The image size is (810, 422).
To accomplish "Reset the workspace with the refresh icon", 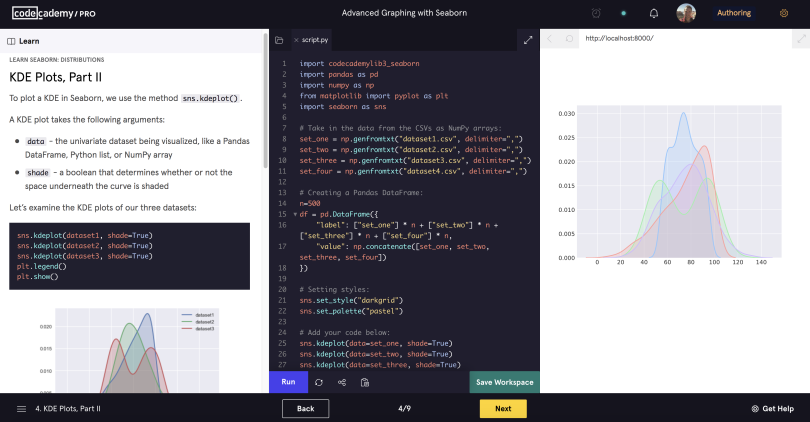I will (x=319, y=382).
